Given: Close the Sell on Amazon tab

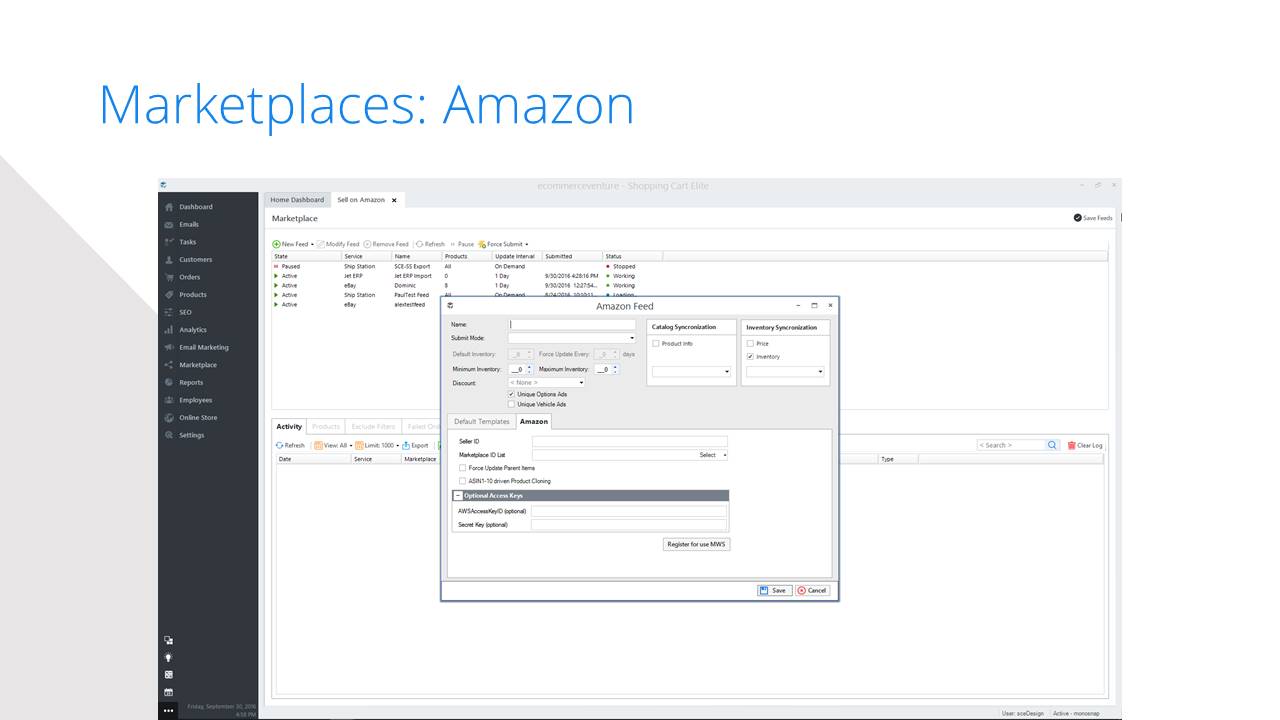Looking at the screenshot, I should (x=394, y=200).
